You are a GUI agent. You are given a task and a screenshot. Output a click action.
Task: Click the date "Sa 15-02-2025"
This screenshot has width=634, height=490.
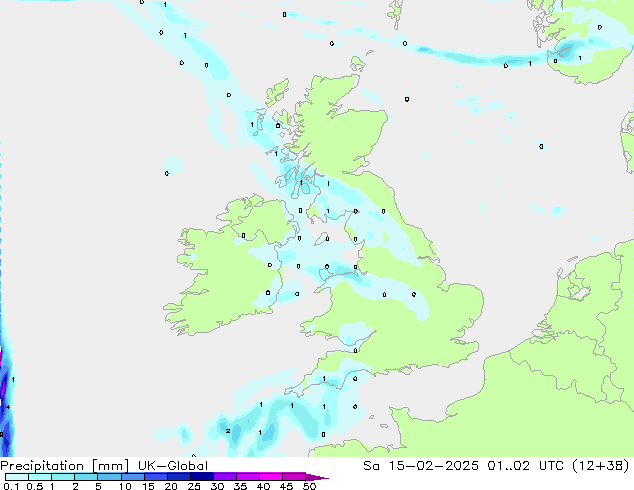[421, 466]
